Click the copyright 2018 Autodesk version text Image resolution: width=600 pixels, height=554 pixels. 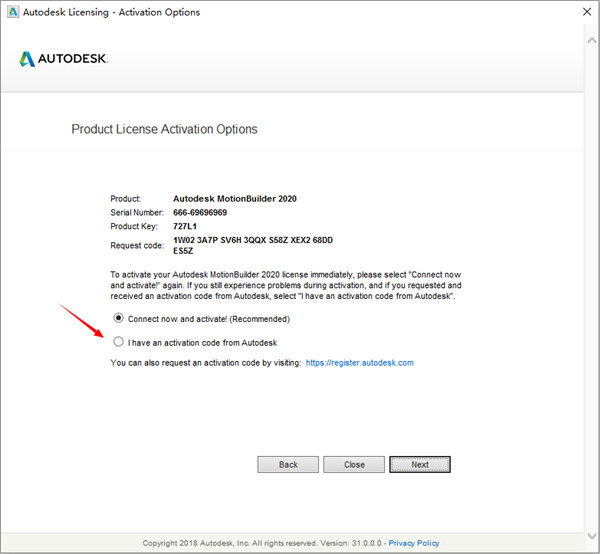tap(262, 543)
